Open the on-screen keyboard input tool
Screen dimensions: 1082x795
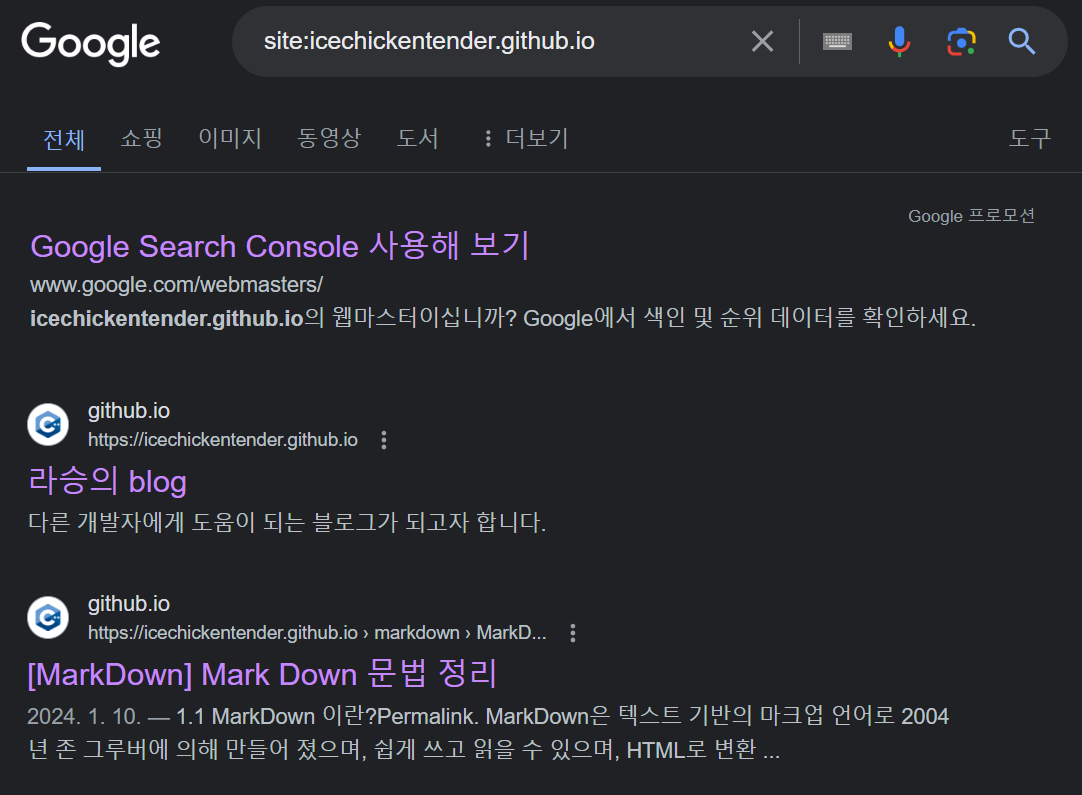click(837, 41)
